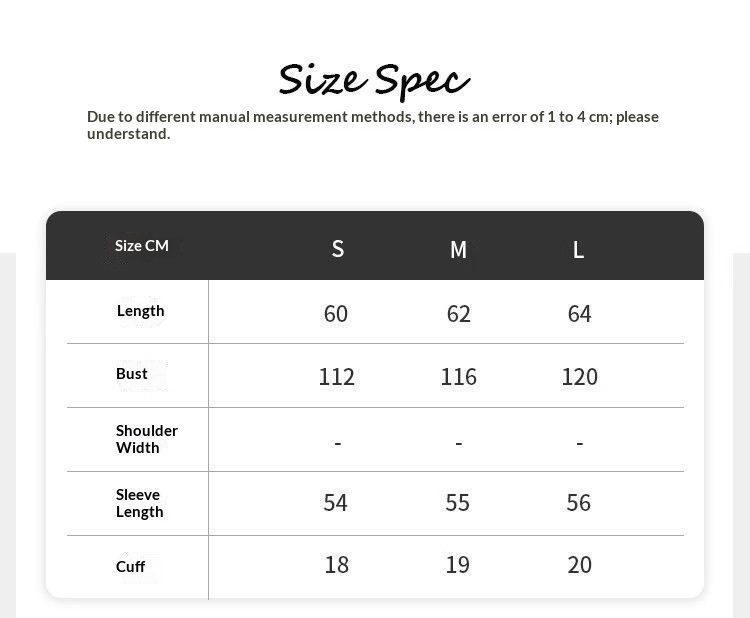
Task: Click the Size Spec heading
Action: (x=374, y=79)
